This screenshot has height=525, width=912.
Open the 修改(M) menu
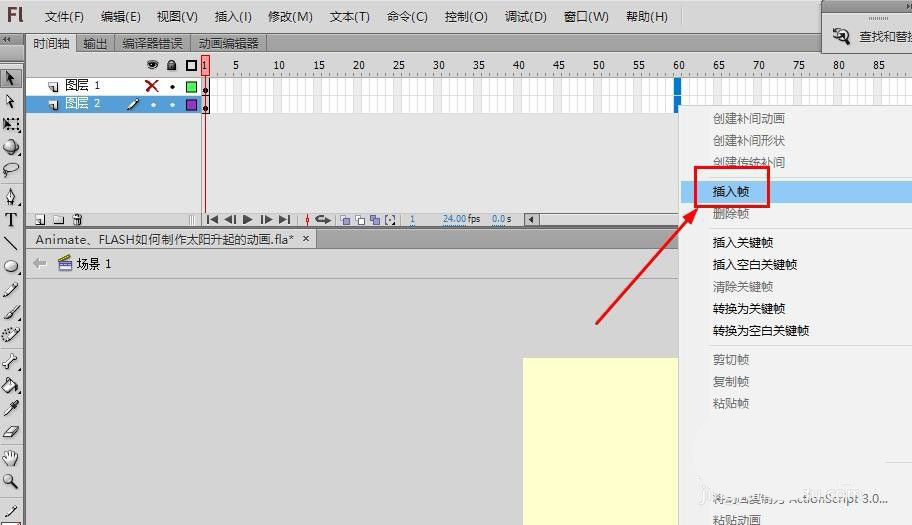click(290, 17)
